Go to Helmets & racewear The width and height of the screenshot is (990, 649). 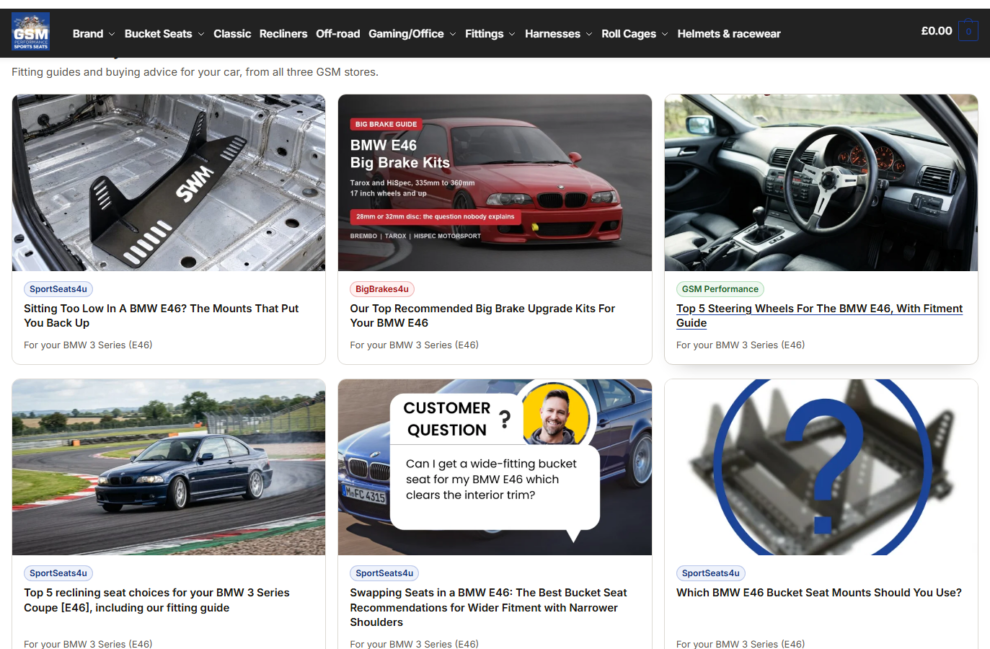pos(729,34)
